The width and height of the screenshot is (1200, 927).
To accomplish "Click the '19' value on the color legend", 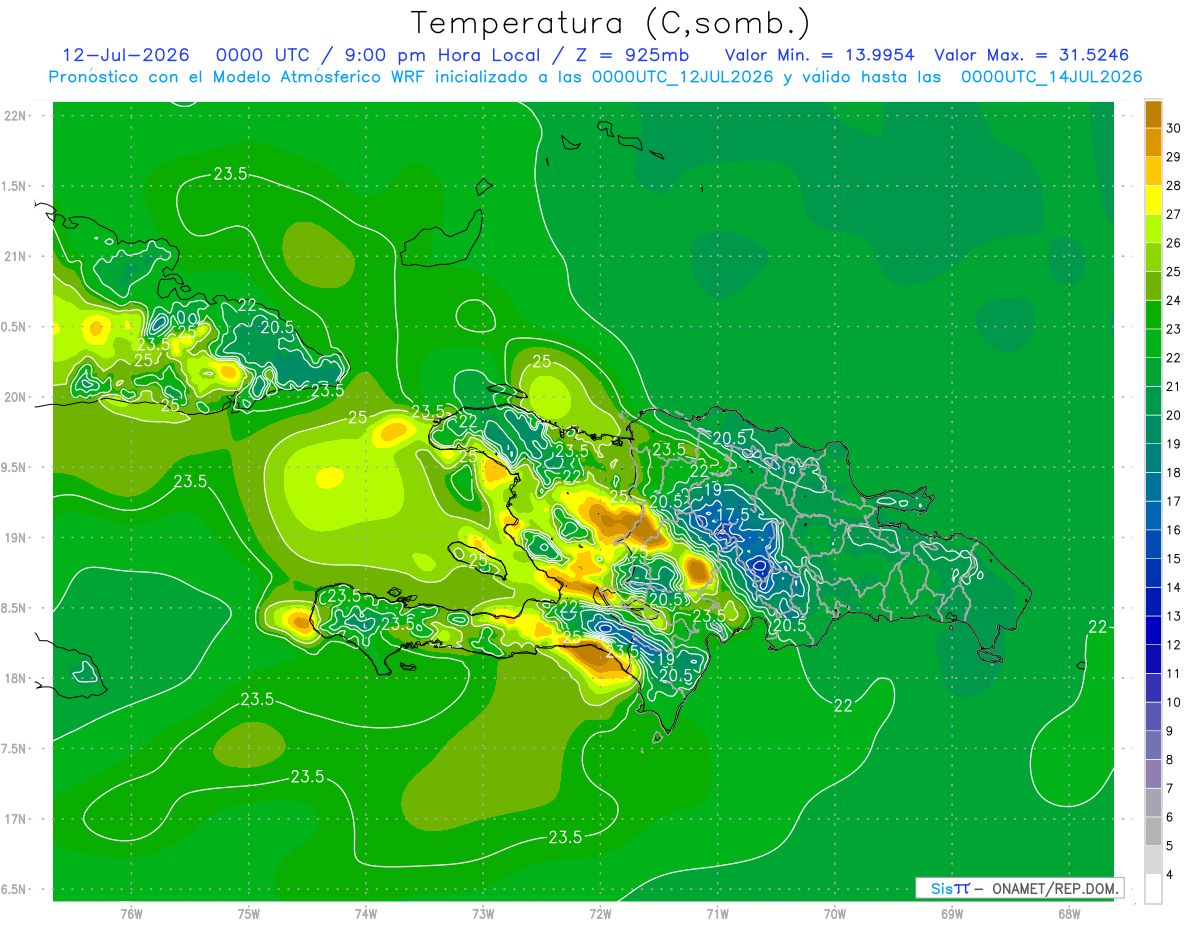I will tap(1173, 444).
